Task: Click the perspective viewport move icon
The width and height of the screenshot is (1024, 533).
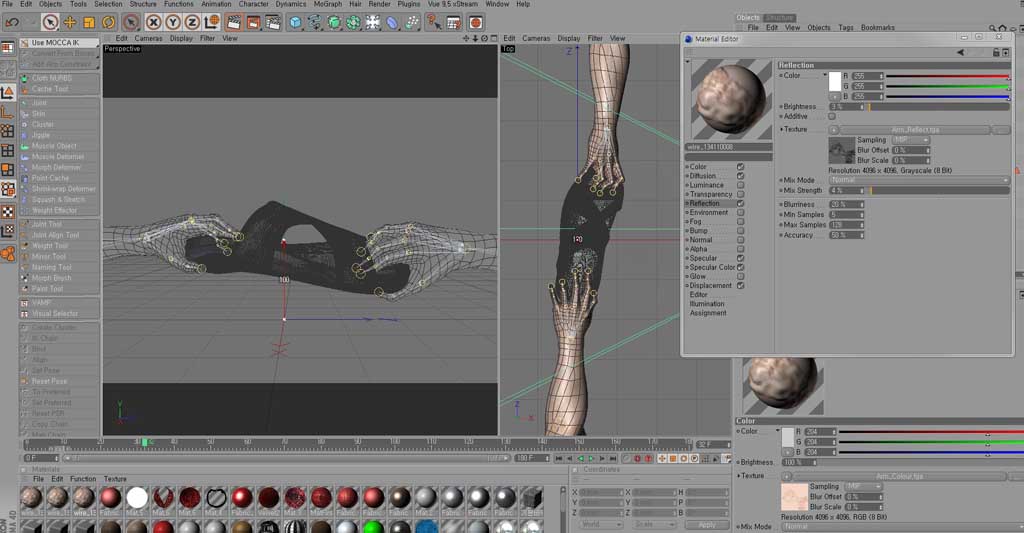Action: [x=466, y=39]
